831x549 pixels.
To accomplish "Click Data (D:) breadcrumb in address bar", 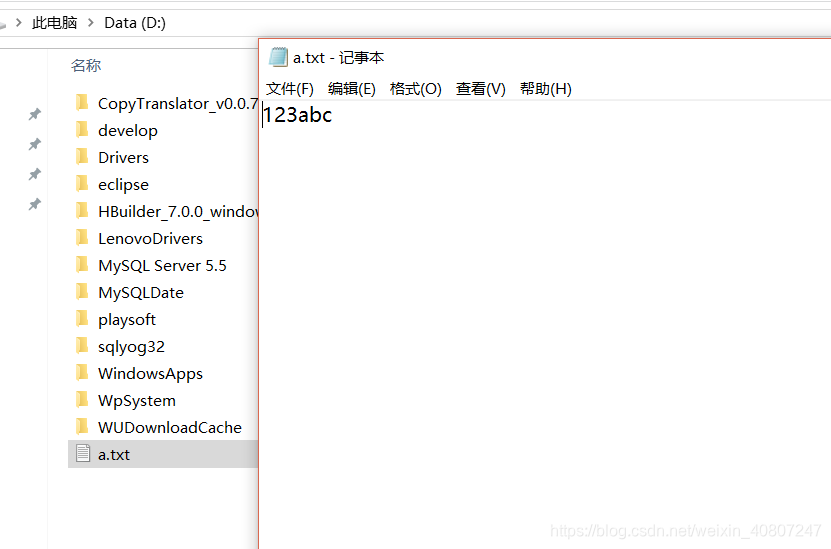I will [x=135, y=23].
